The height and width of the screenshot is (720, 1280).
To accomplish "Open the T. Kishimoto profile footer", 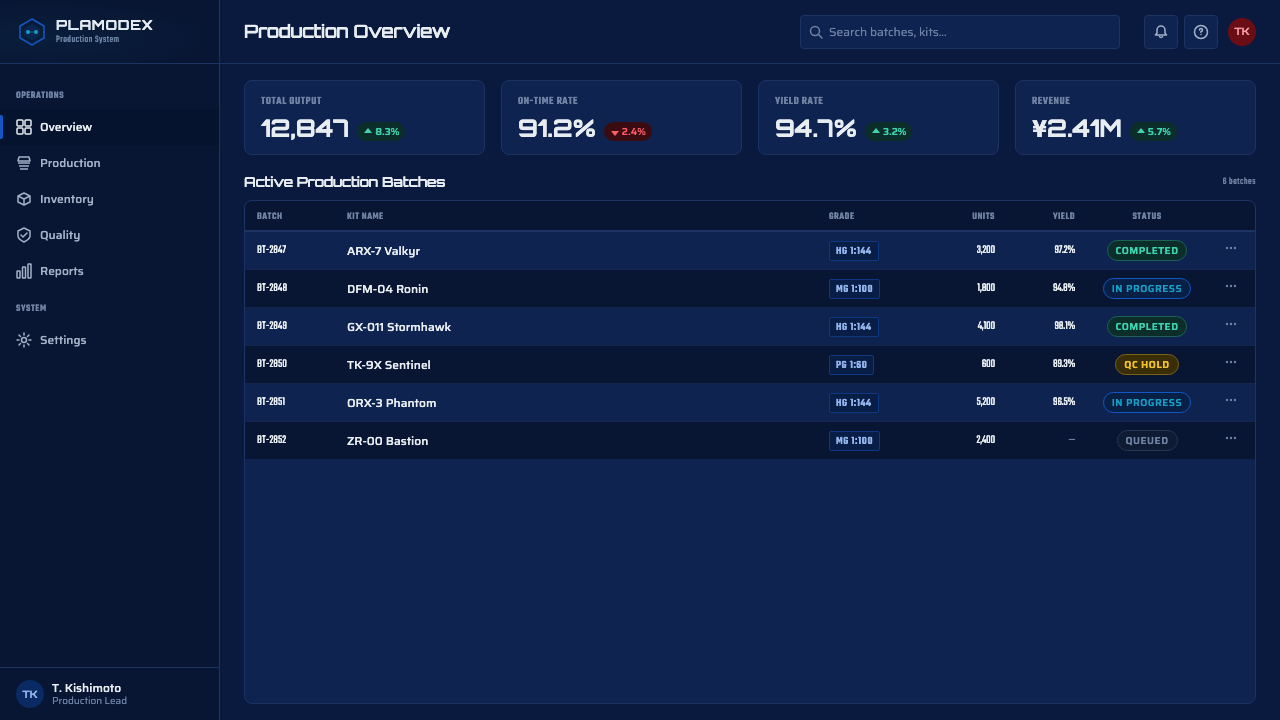I will point(110,694).
